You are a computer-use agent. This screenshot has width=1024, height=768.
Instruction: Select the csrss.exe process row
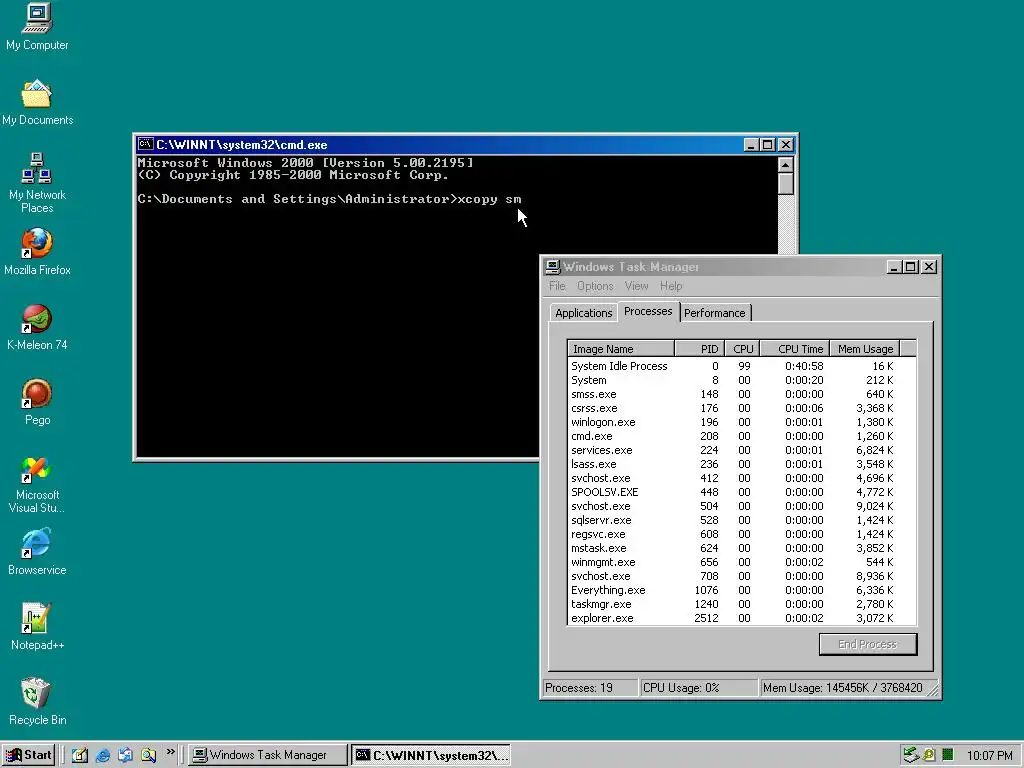tap(741, 408)
